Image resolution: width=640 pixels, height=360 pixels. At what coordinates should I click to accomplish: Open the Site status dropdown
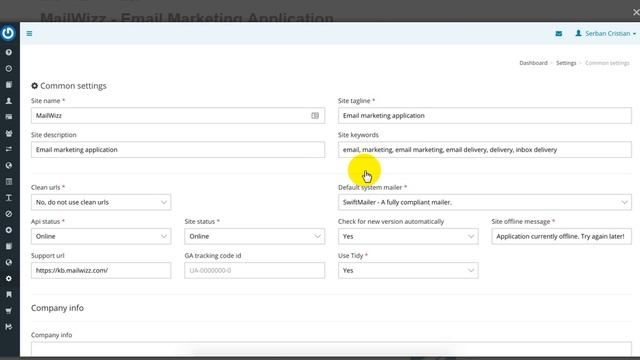[254, 236]
